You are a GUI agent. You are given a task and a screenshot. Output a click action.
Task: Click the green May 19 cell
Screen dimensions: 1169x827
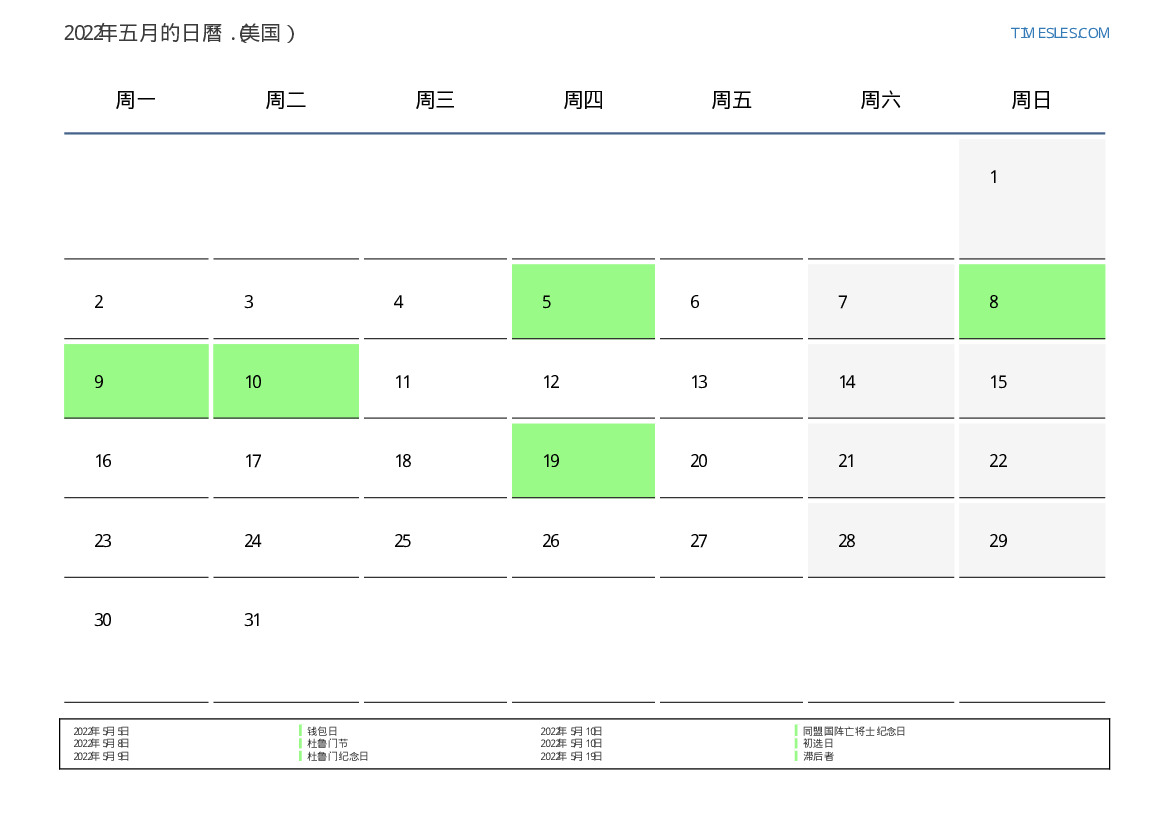click(x=583, y=460)
